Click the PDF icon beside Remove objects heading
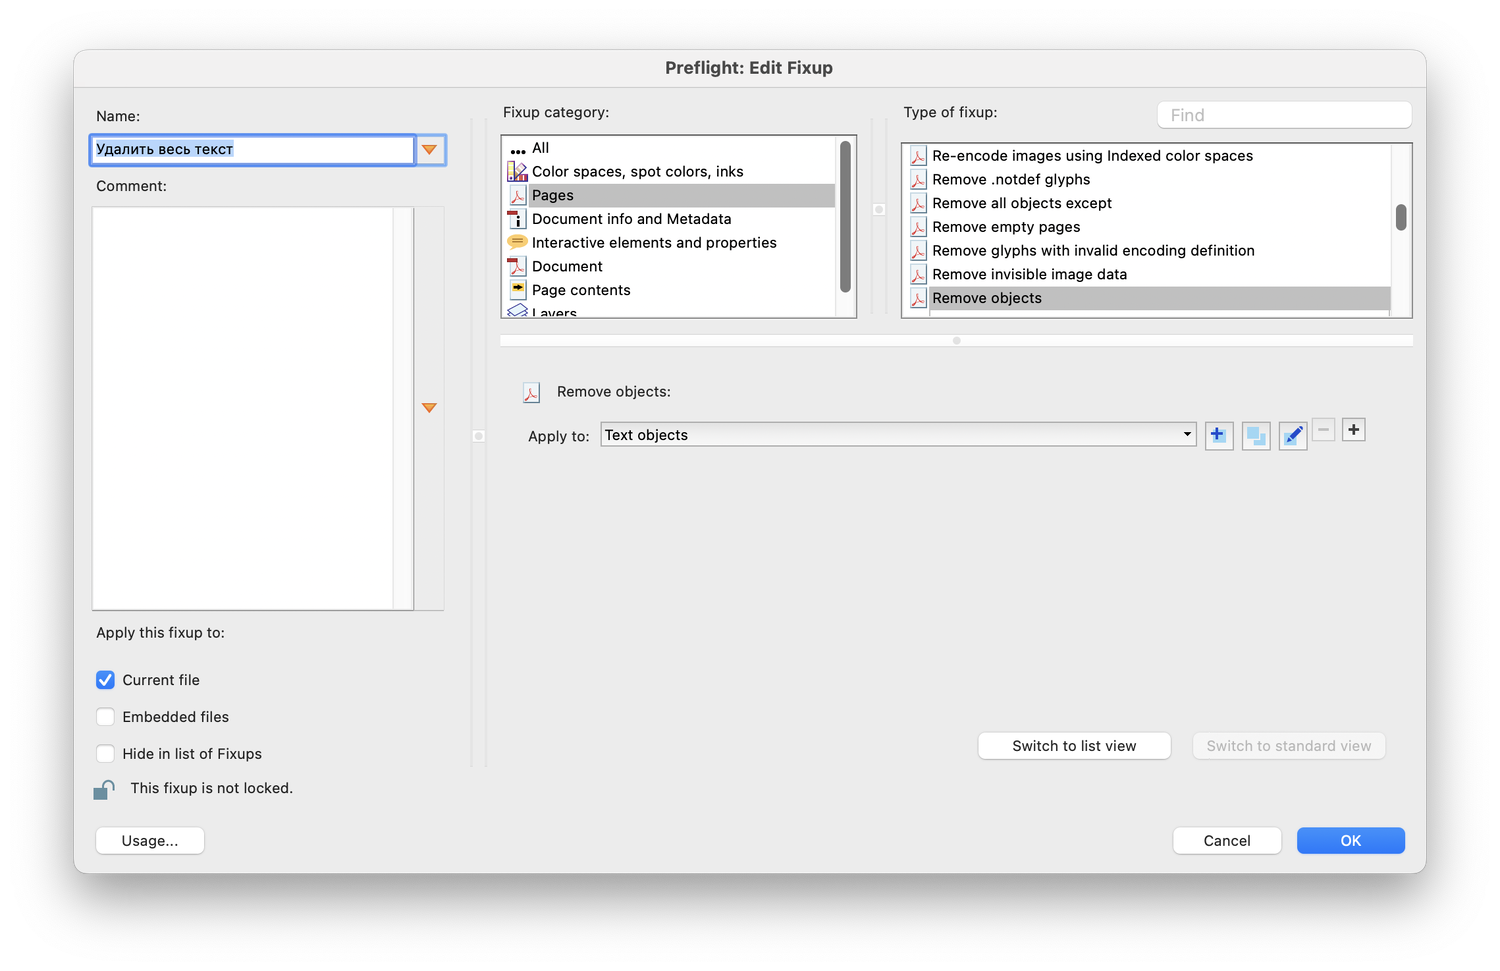This screenshot has height=971, width=1500. point(531,393)
